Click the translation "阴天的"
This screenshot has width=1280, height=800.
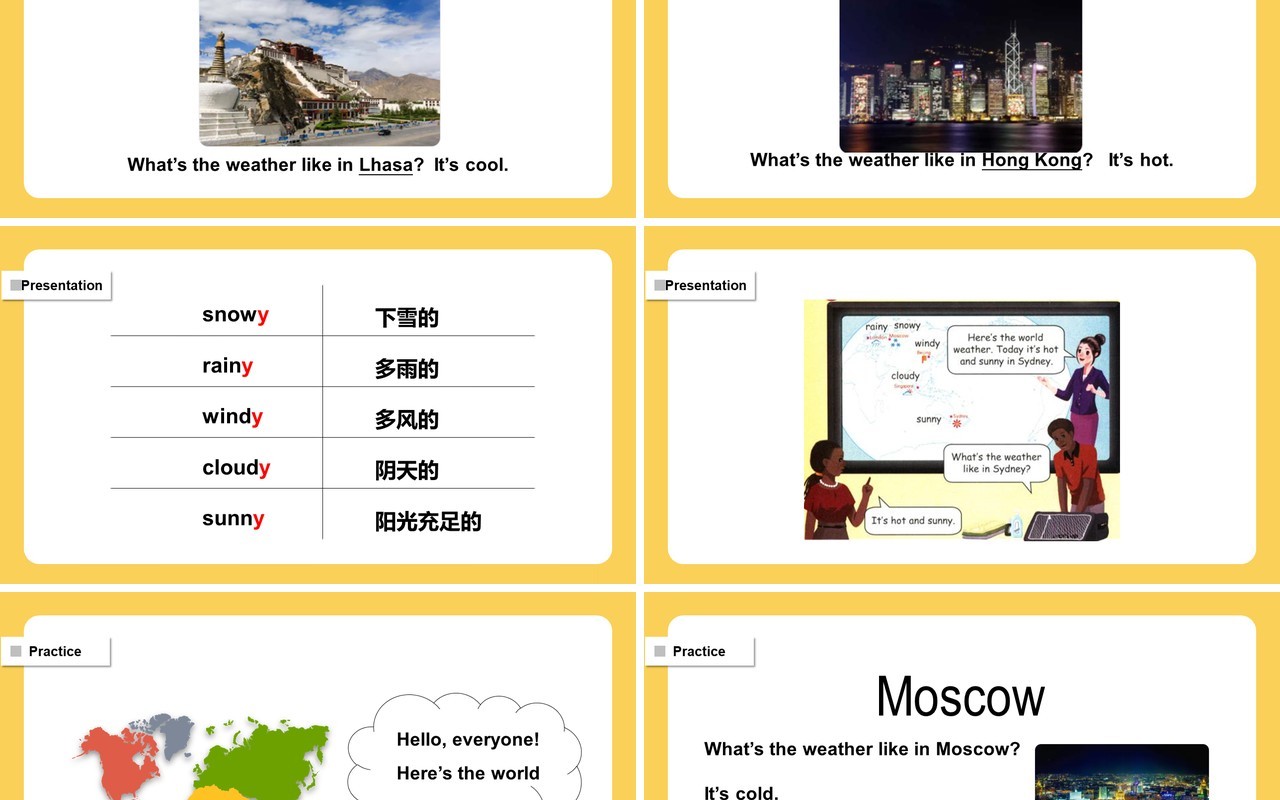407,471
